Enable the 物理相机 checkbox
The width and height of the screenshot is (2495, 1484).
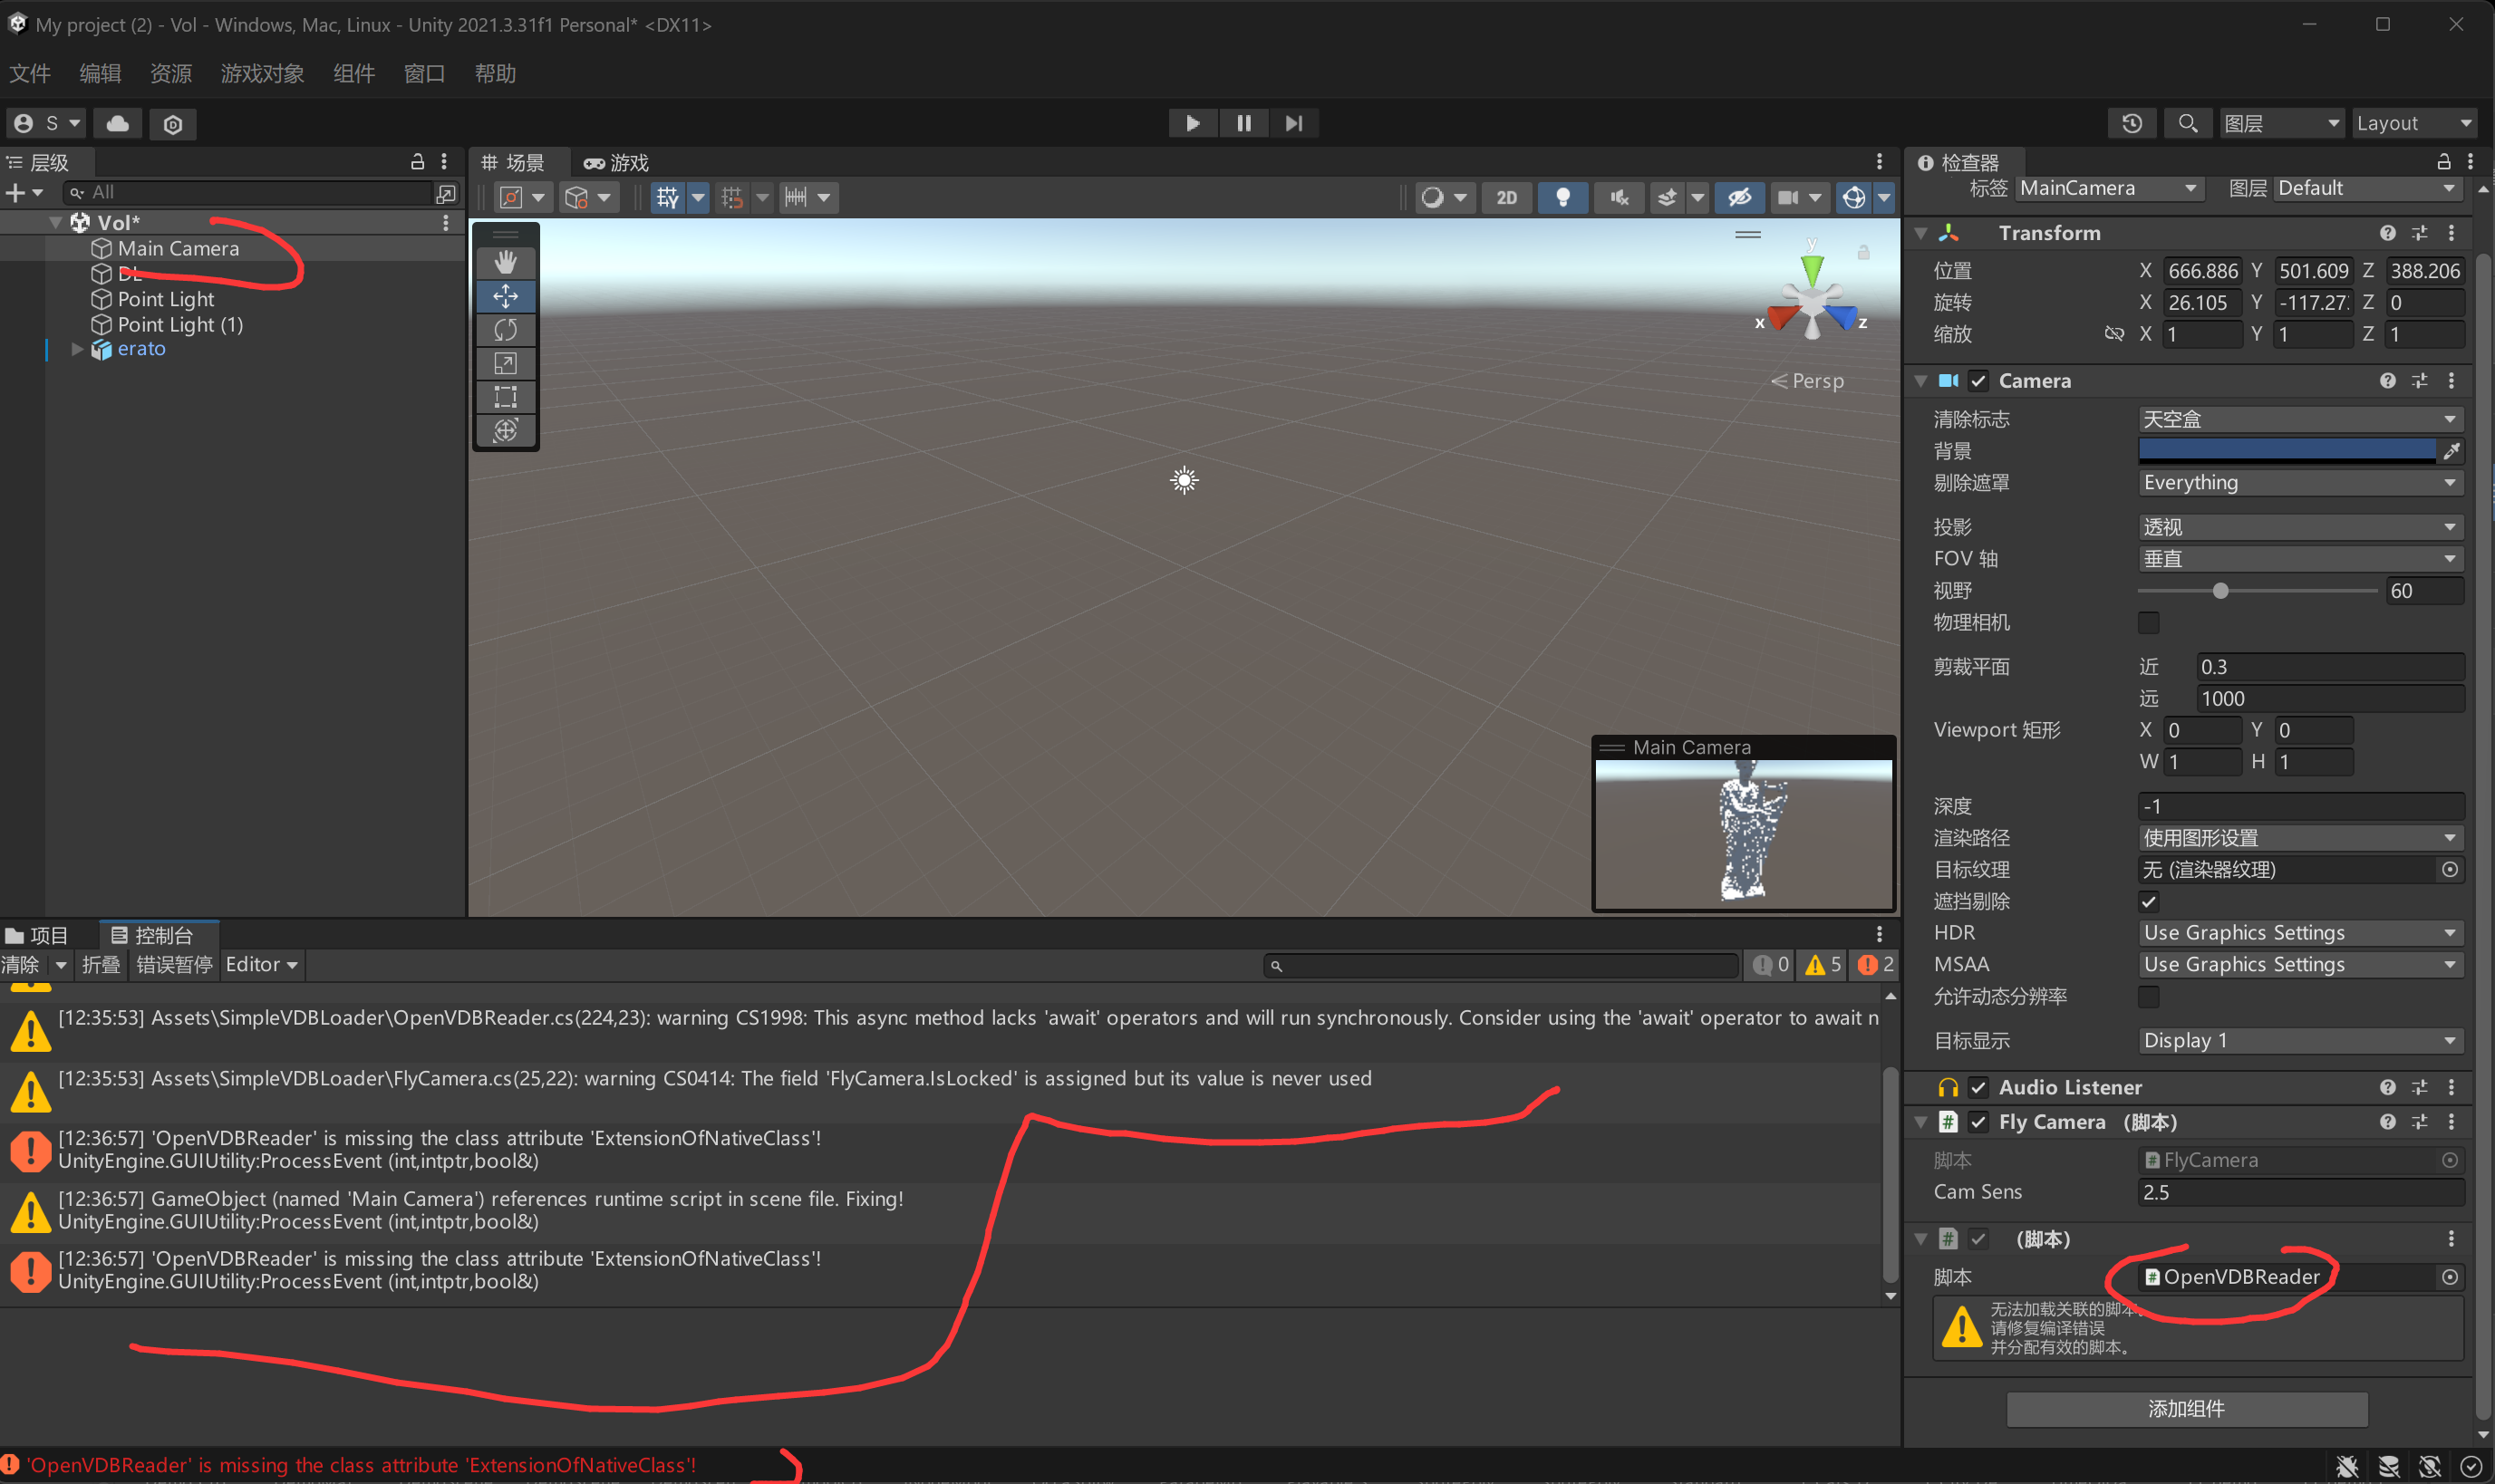[x=2149, y=622]
